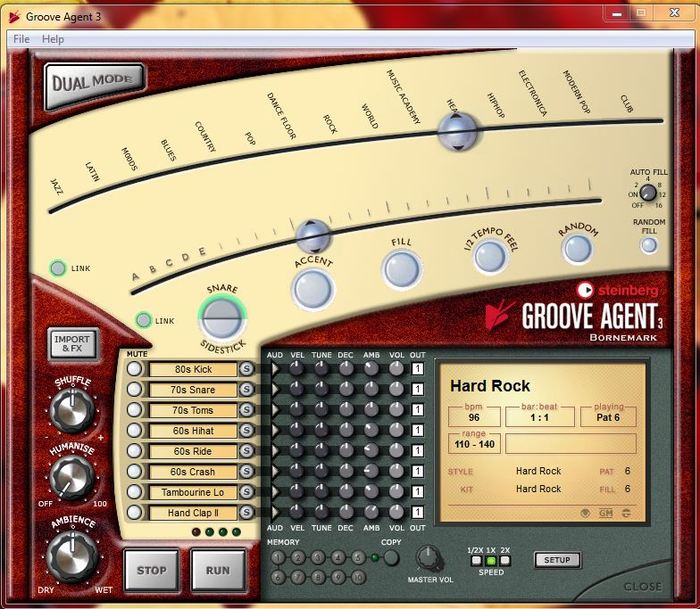Image resolution: width=700 pixels, height=609 pixels.
Task: Toggle the upper LINK button near the style slider
Action: (x=58, y=268)
